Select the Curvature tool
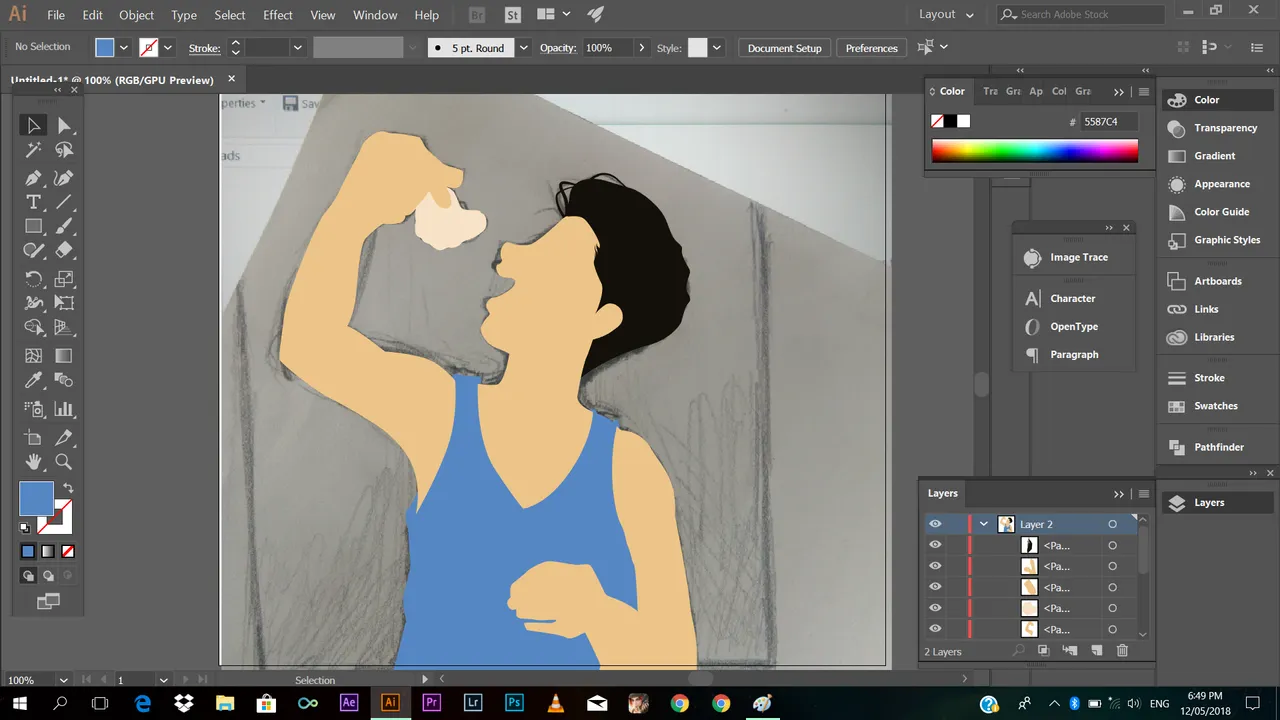 click(64, 178)
